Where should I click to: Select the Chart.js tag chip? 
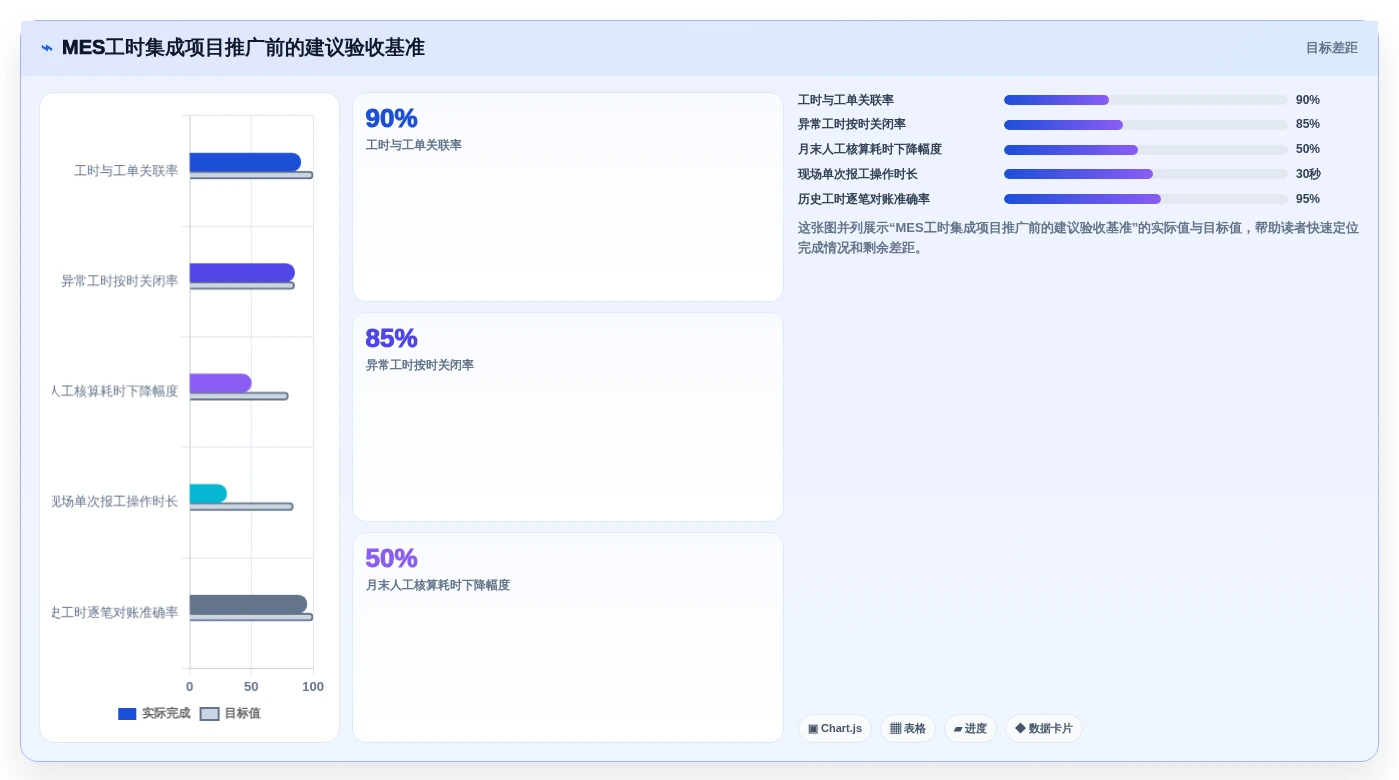pos(834,728)
